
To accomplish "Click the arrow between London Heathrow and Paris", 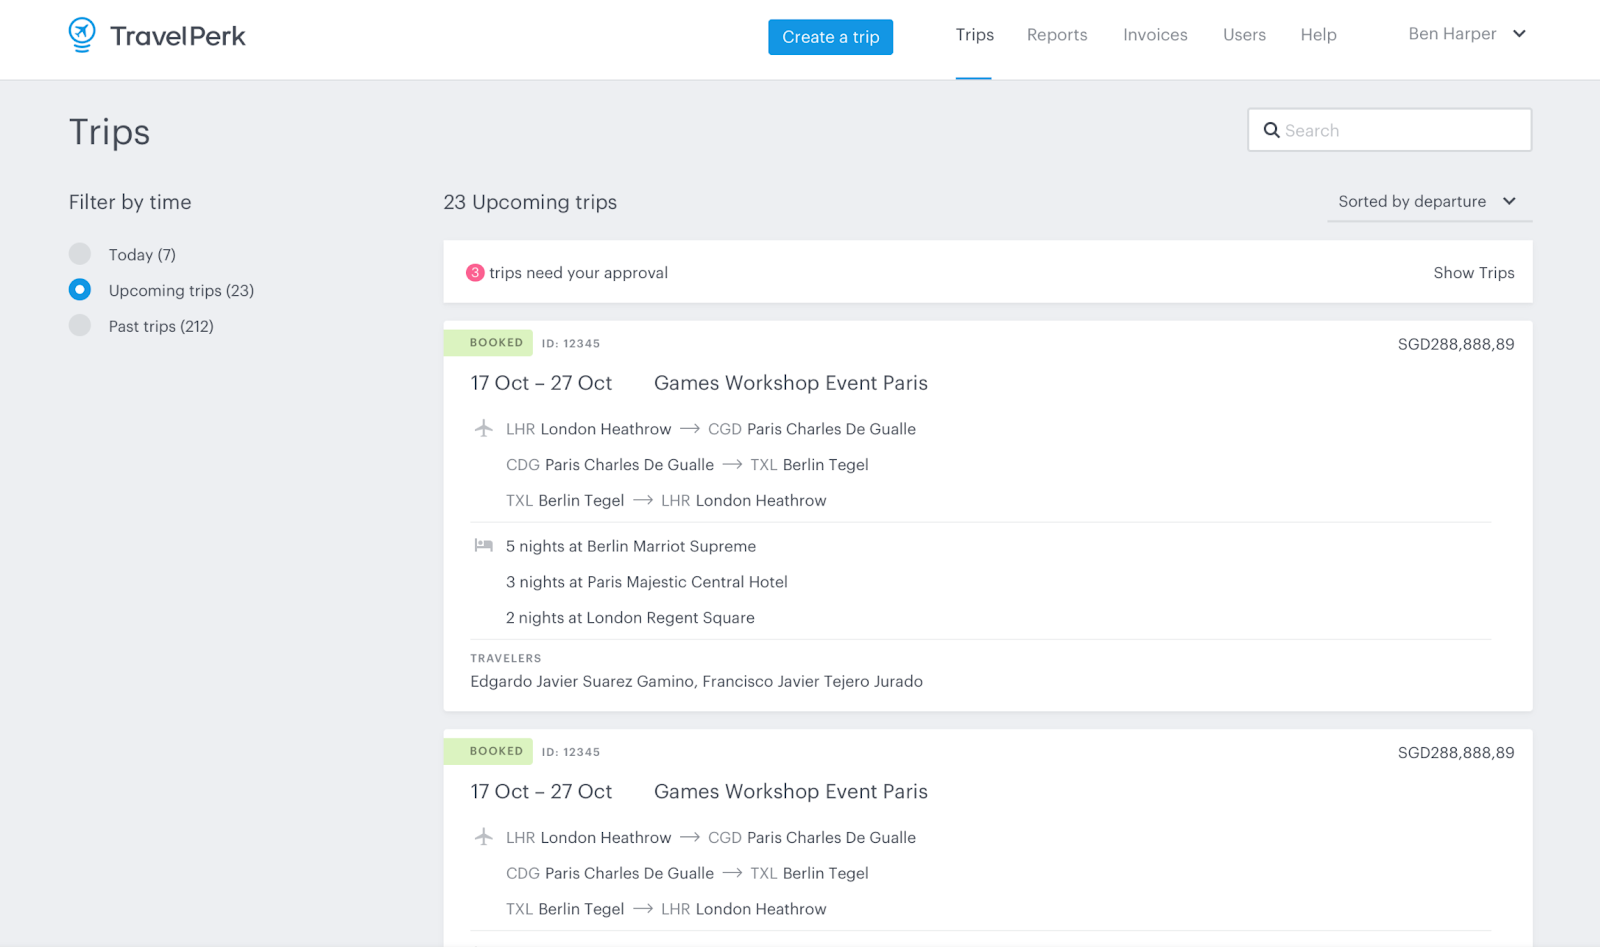I will [x=689, y=429].
